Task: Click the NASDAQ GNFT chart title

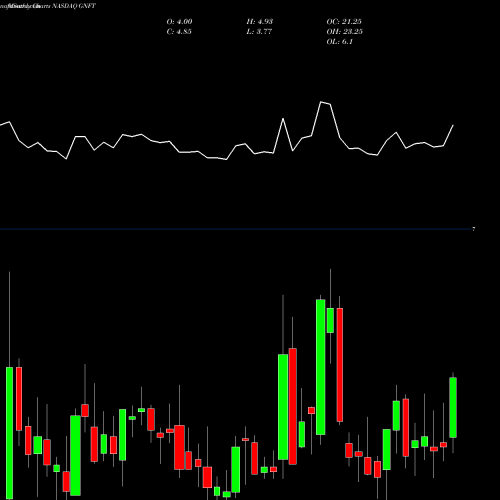Action: coord(48,6)
